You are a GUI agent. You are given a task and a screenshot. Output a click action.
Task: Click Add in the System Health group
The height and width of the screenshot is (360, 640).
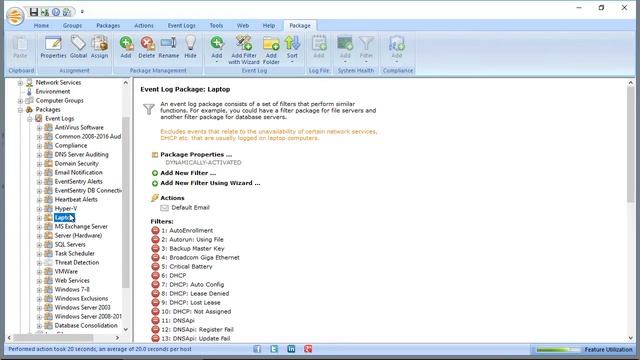click(x=345, y=49)
